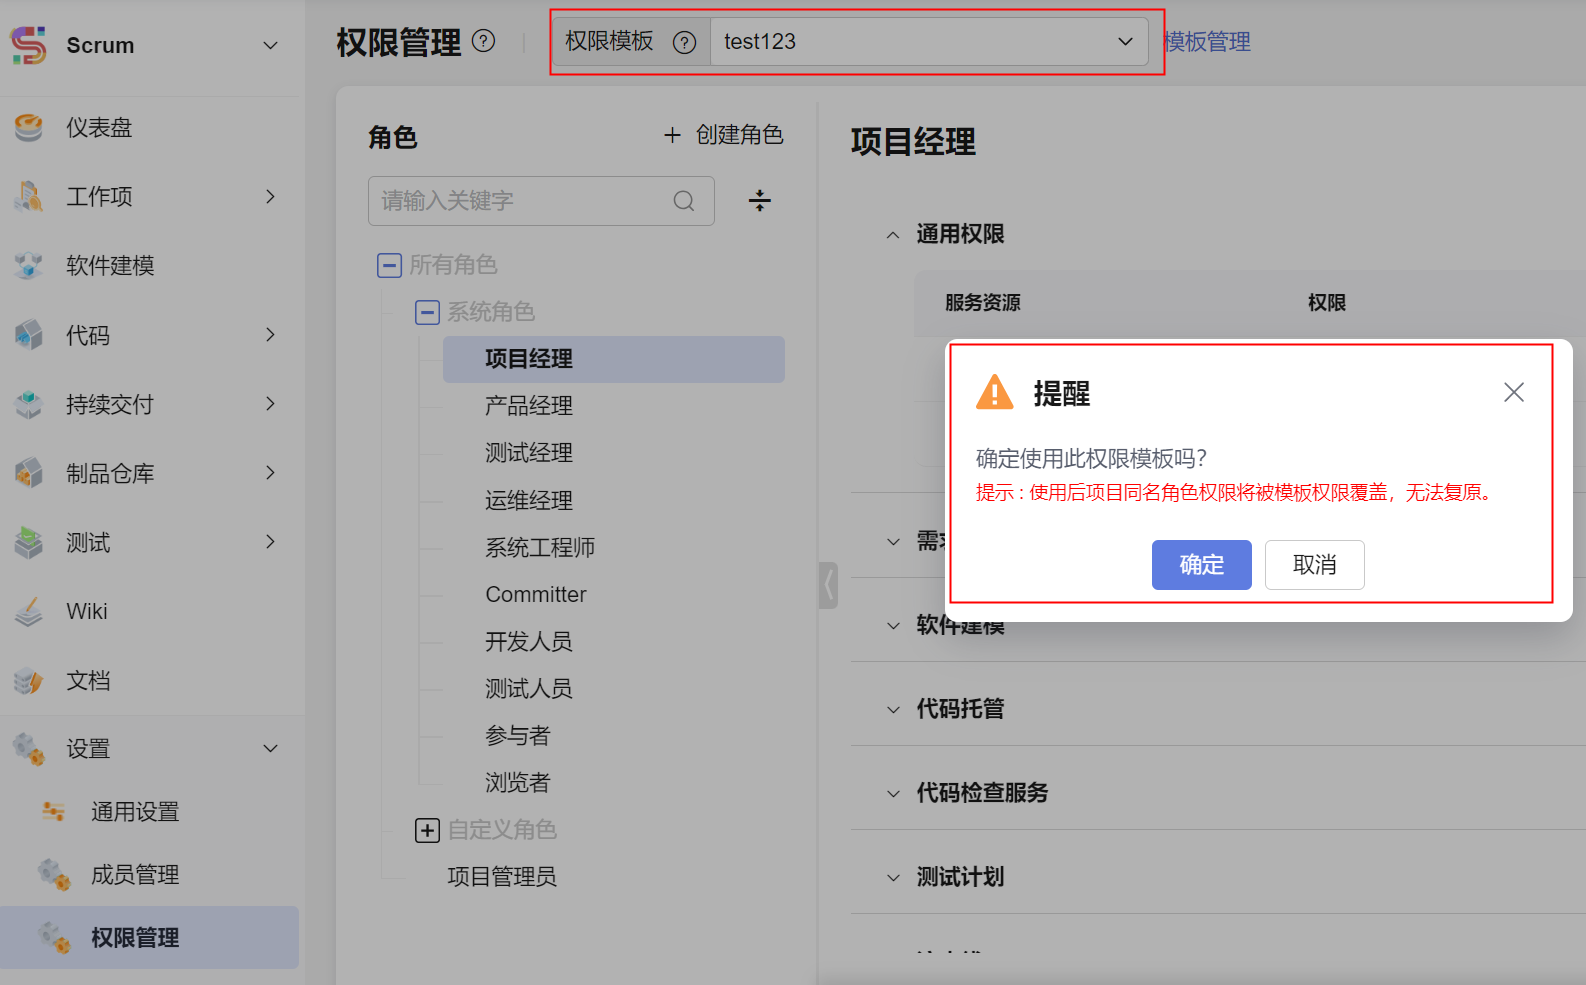1586x985 pixels.
Task: Click the 测试 sidebar icon
Action: click(x=29, y=543)
